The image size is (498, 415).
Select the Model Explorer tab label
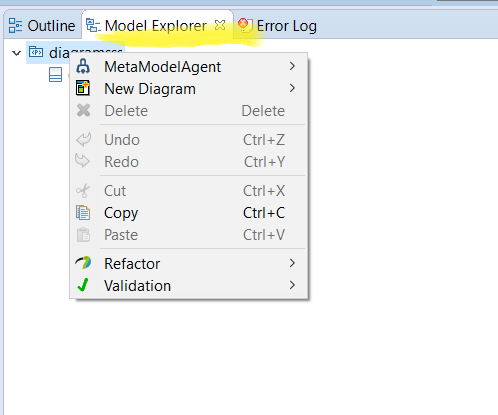tap(156, 26)
